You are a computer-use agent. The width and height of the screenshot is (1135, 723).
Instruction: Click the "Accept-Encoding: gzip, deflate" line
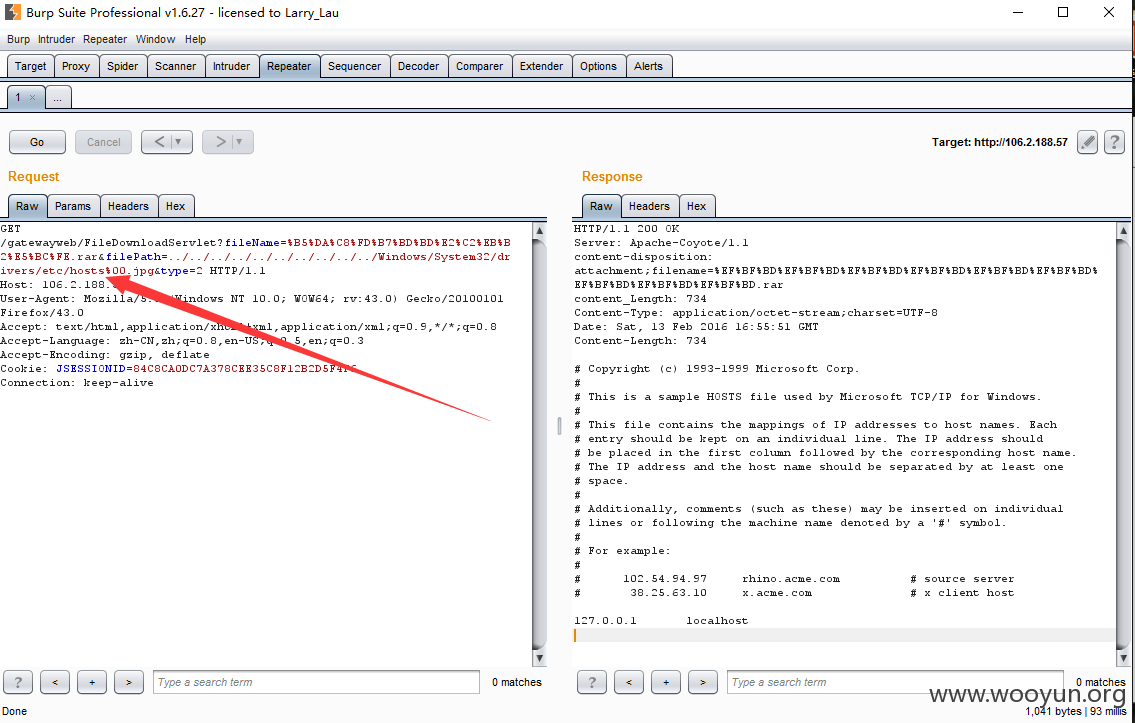[x=105, y=355]
